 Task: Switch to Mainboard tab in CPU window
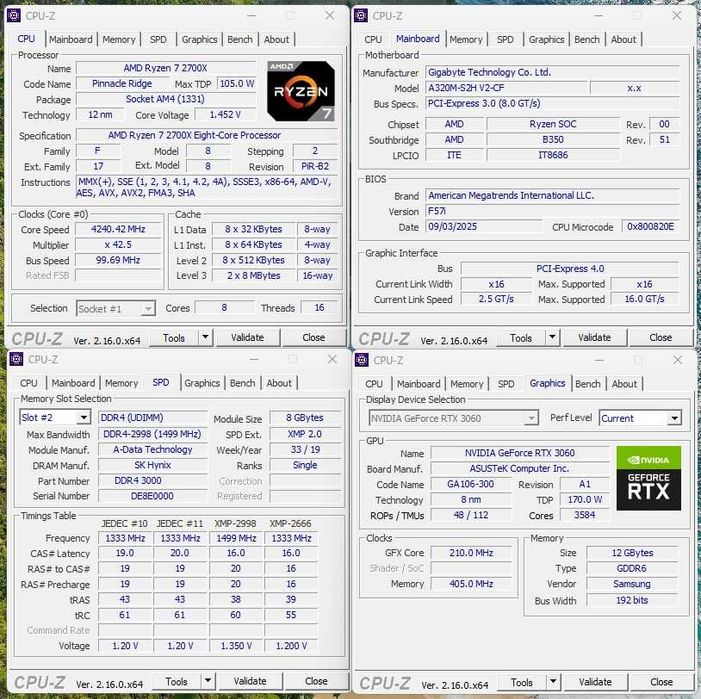pos(71,39)
